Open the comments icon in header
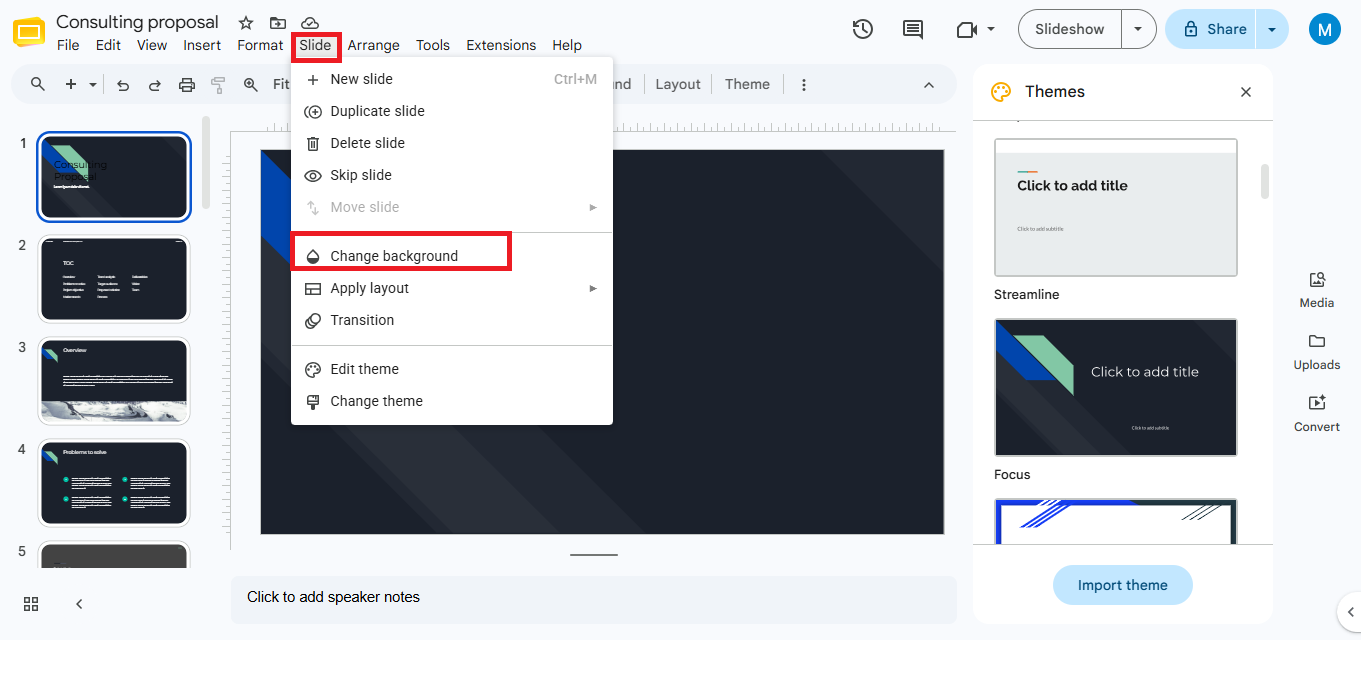Viewport: 1366px width, 677px height. 913,30
